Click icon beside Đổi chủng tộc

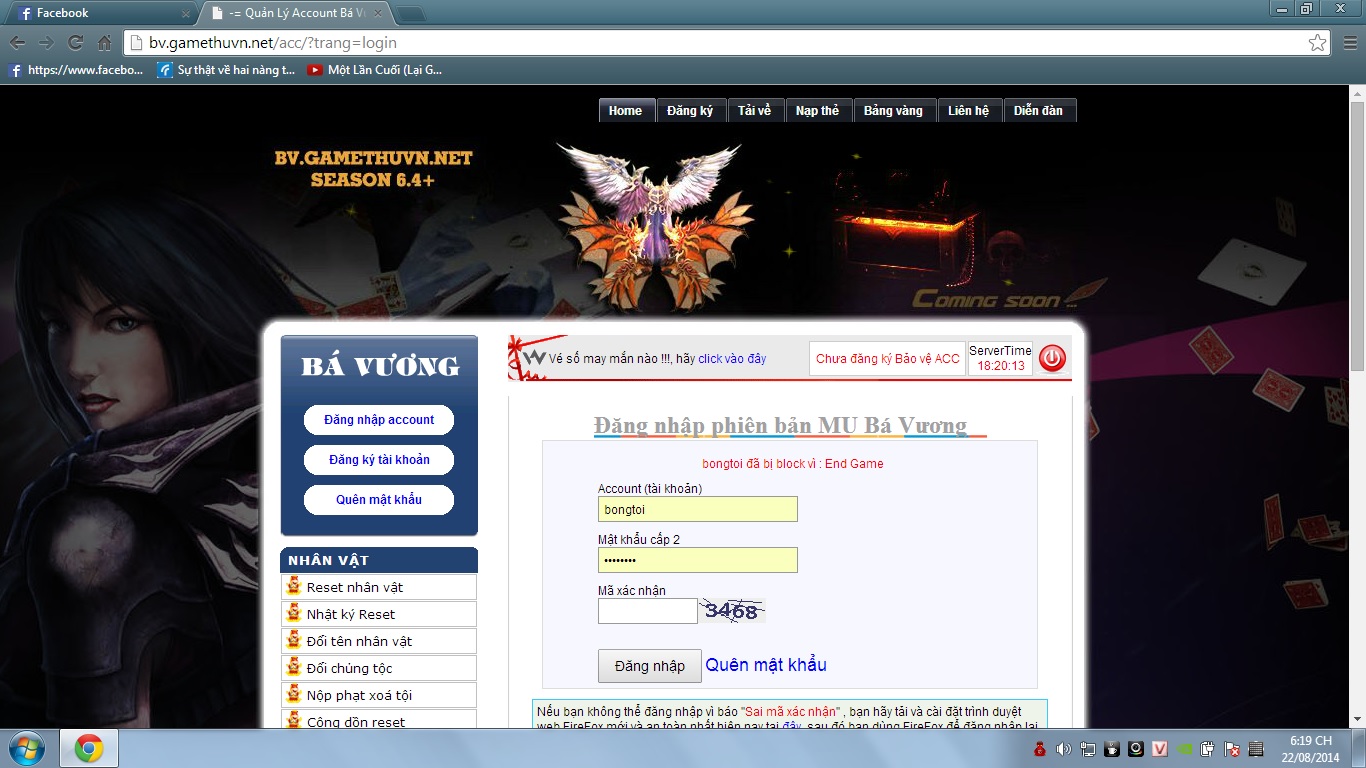pyautogui.click(x=294, y=667)
